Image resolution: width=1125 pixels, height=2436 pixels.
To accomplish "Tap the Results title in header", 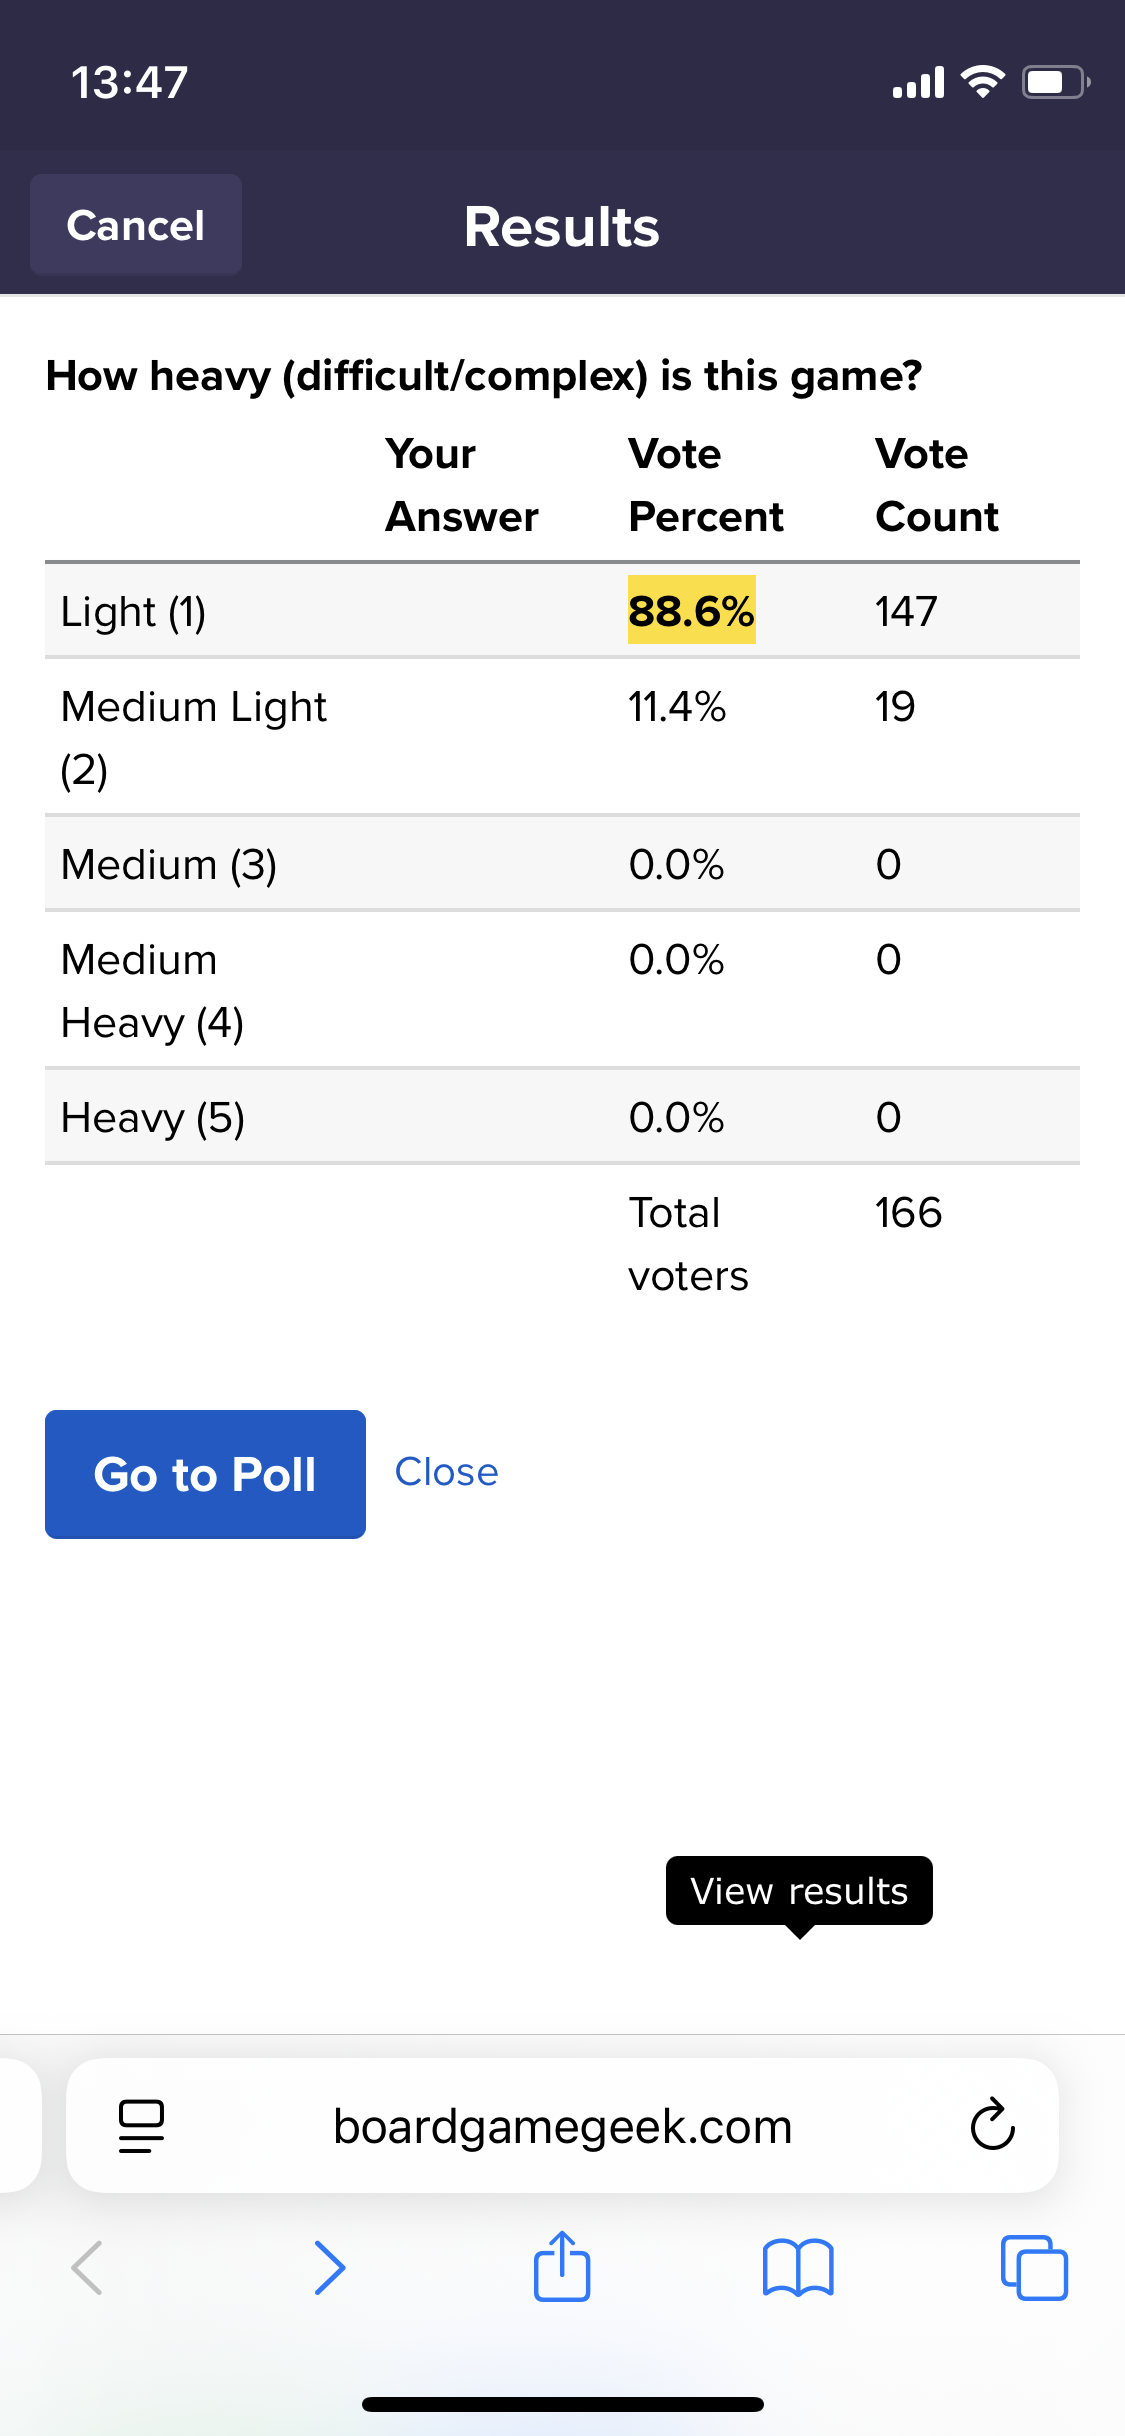I will pos(562,227).
